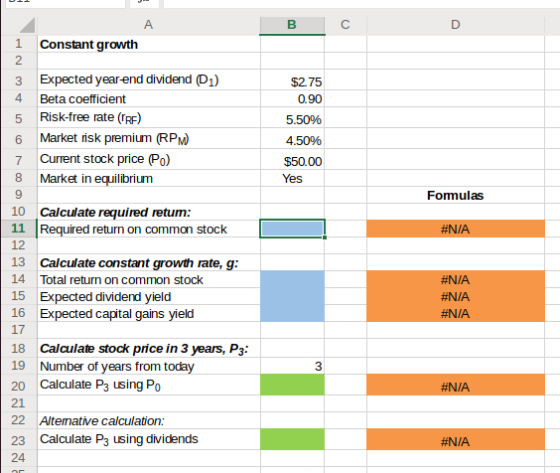Select the $50.00 stock price cell
Viewport: 560px width, 473px height.
pyautogui.click(x=292, y=160)
